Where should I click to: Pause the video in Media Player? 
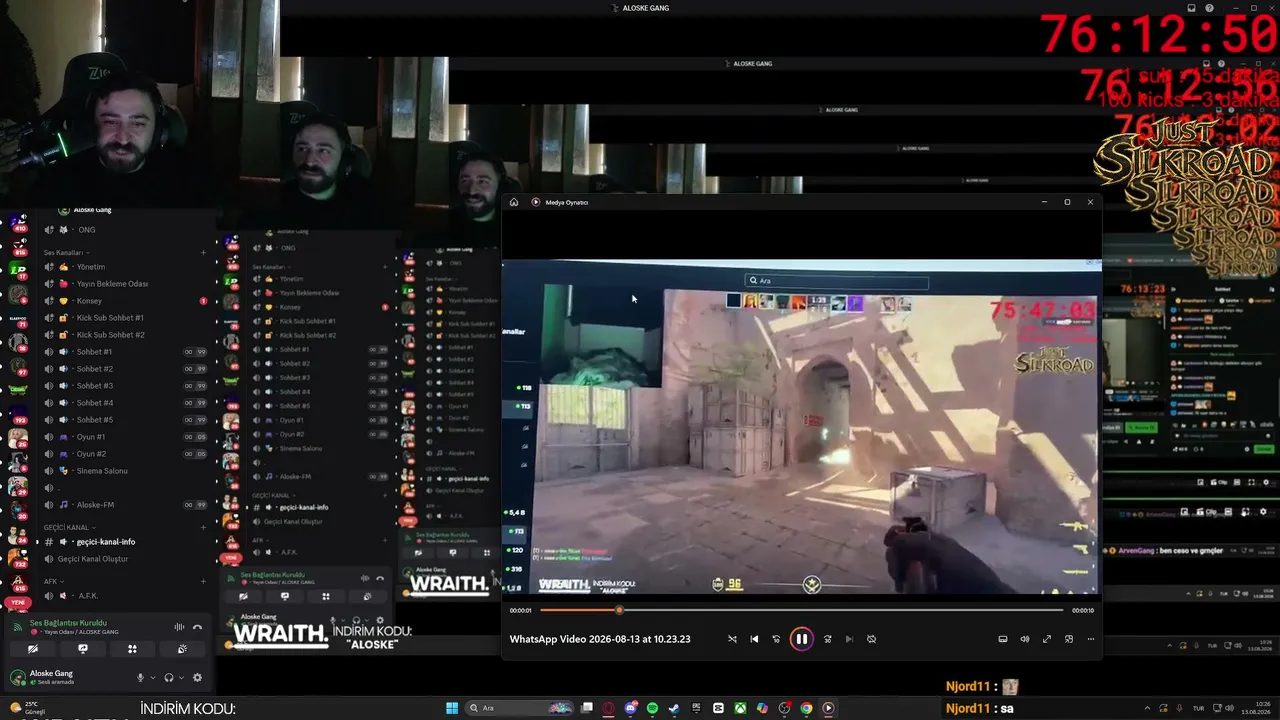(801, 639)
